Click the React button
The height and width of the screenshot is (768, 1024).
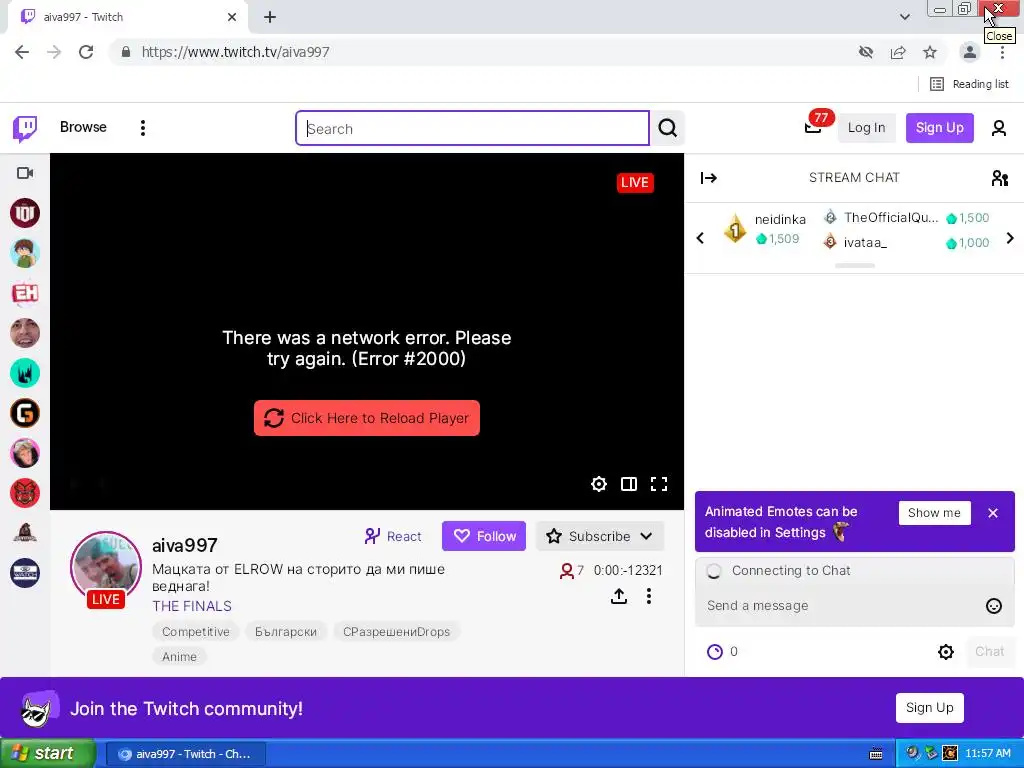pyautogui.click(x=393, y=536)
